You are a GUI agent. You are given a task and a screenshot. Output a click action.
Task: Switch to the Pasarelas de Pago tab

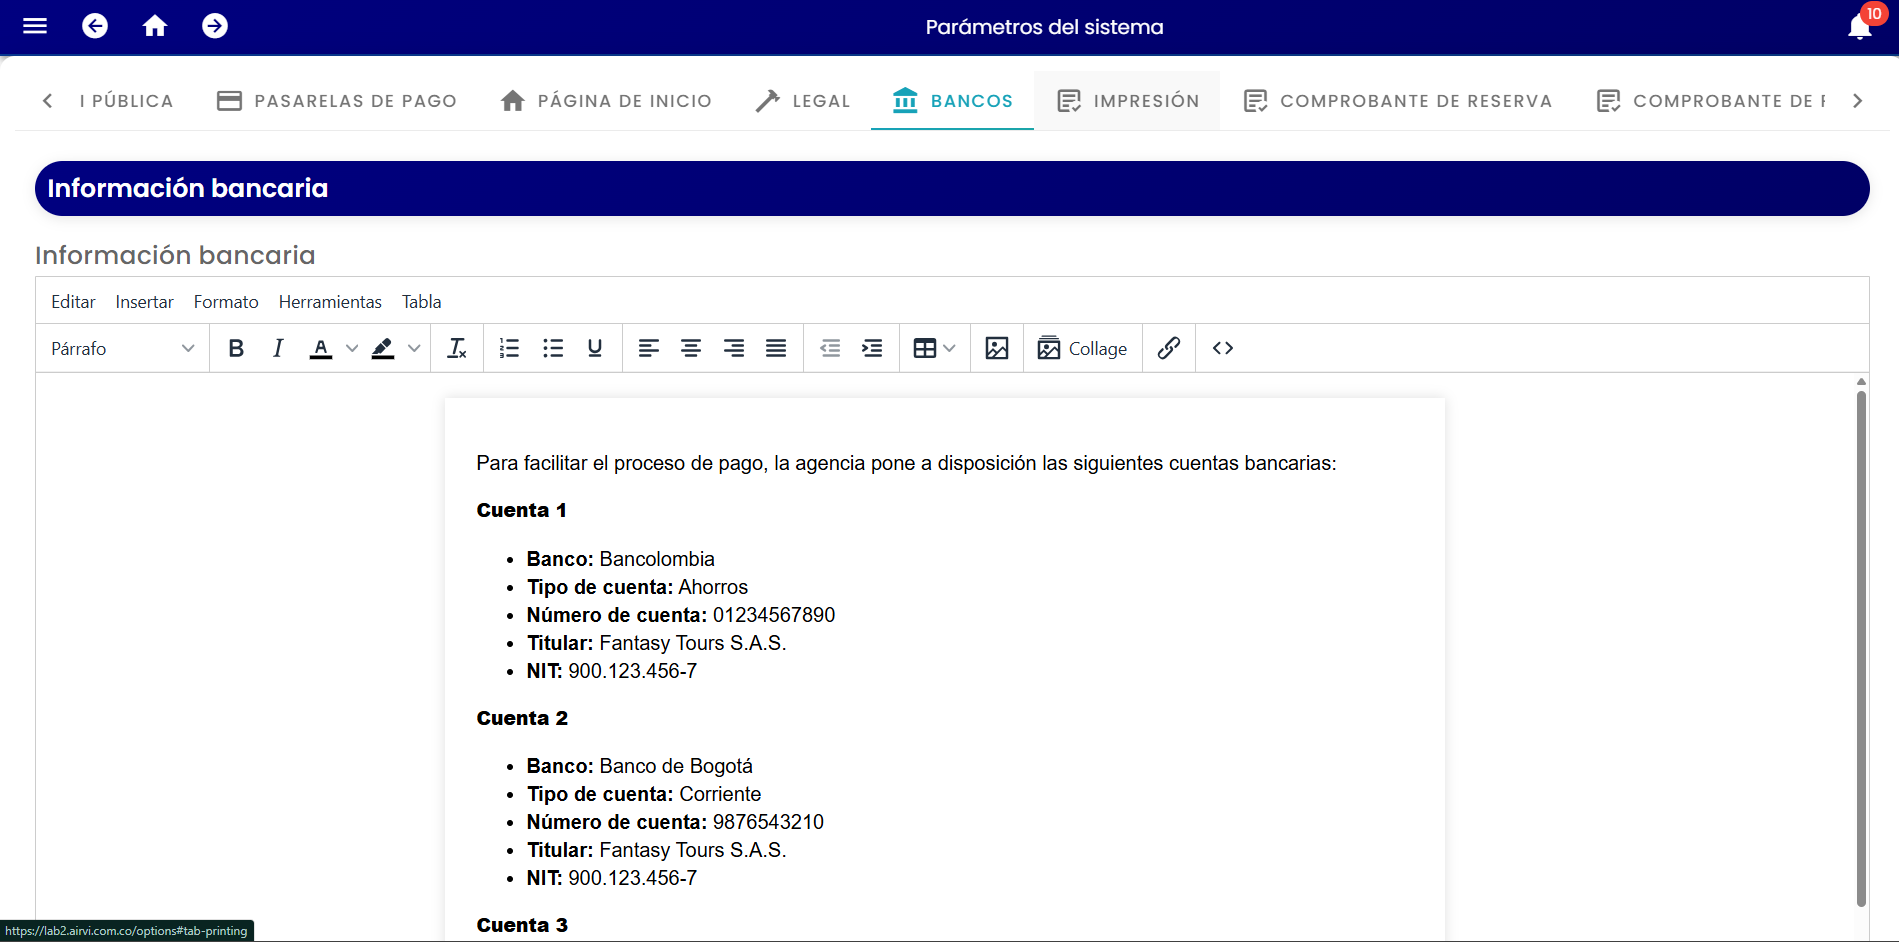click(337, 101)
